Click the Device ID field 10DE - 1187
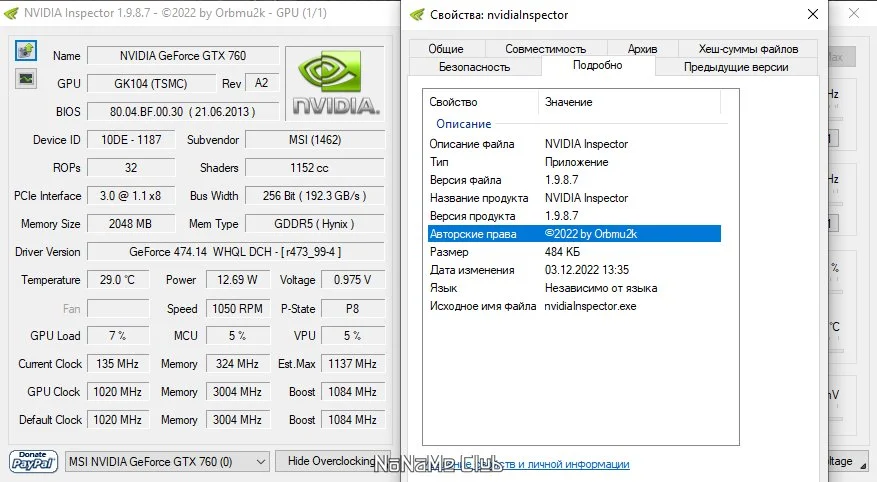The image size is (877, 482). pos(131,139)
